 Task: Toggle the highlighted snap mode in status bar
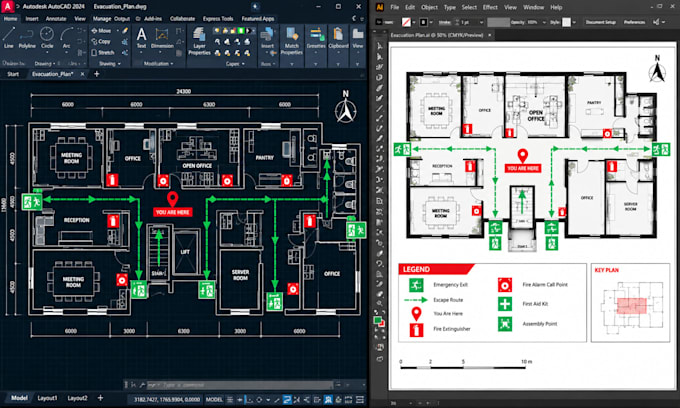pyautogui.click(x=287, y=399)
